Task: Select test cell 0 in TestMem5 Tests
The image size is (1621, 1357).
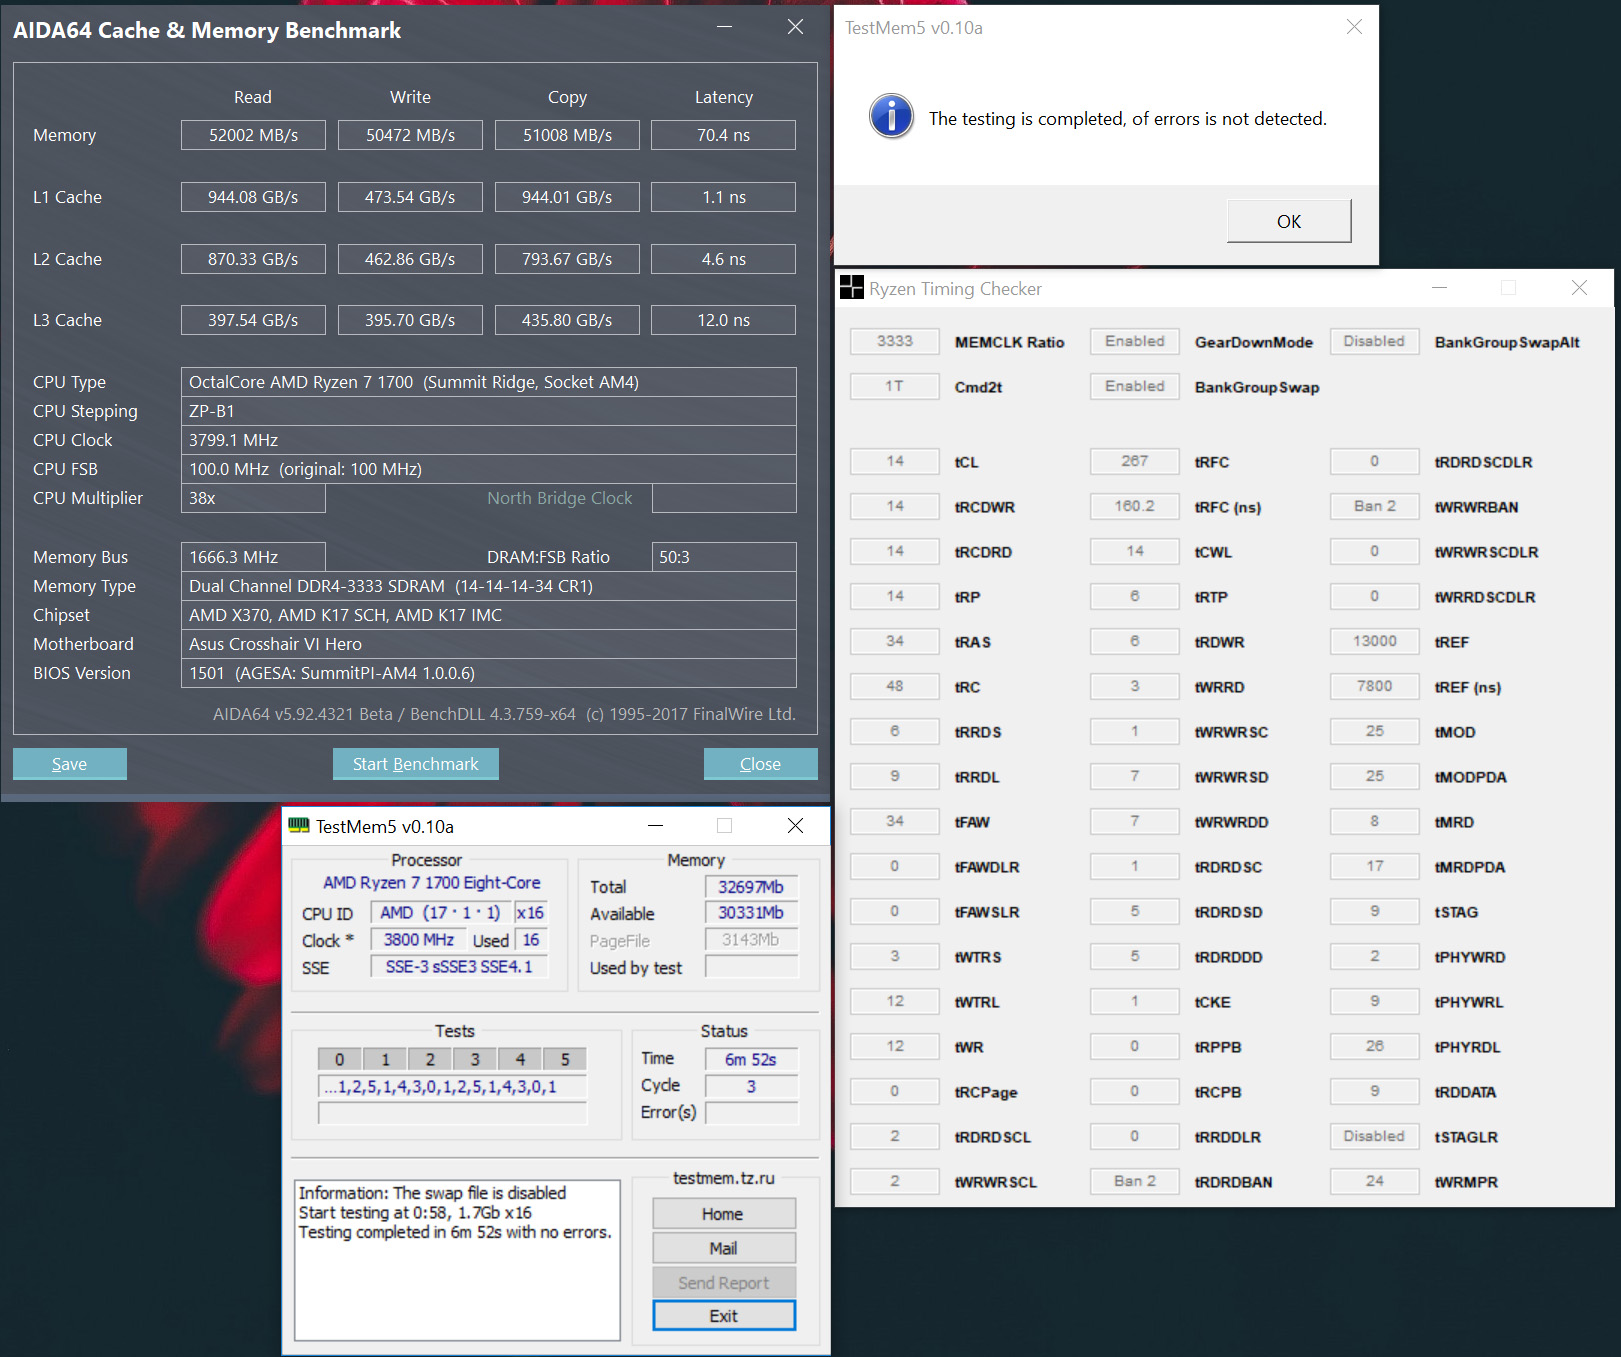Action: 340,1060
